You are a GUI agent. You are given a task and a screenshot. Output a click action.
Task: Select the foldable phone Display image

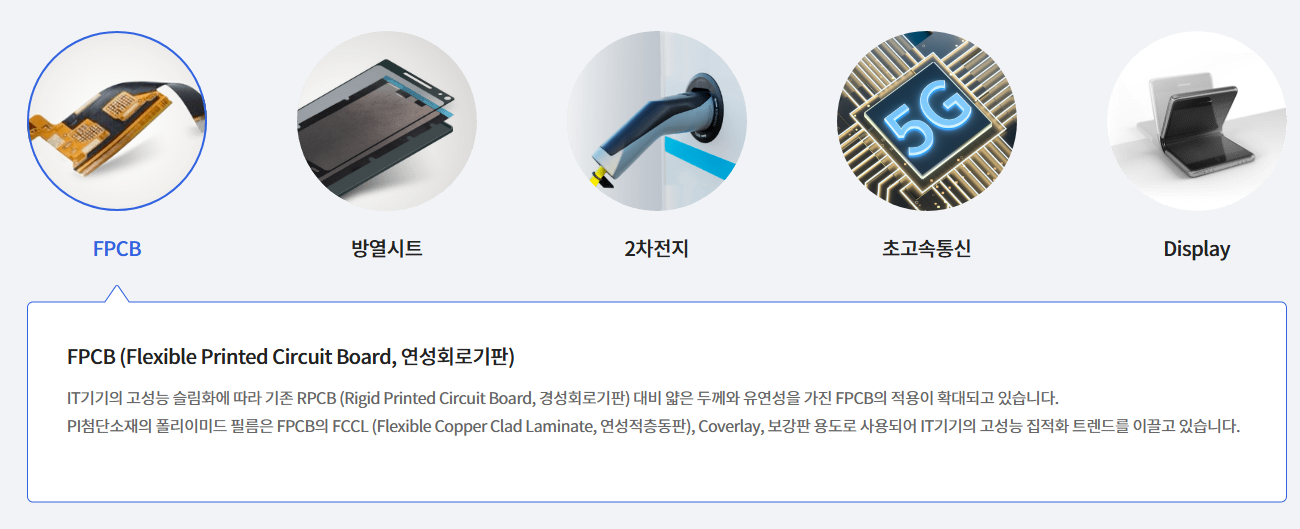[1197, 121]
